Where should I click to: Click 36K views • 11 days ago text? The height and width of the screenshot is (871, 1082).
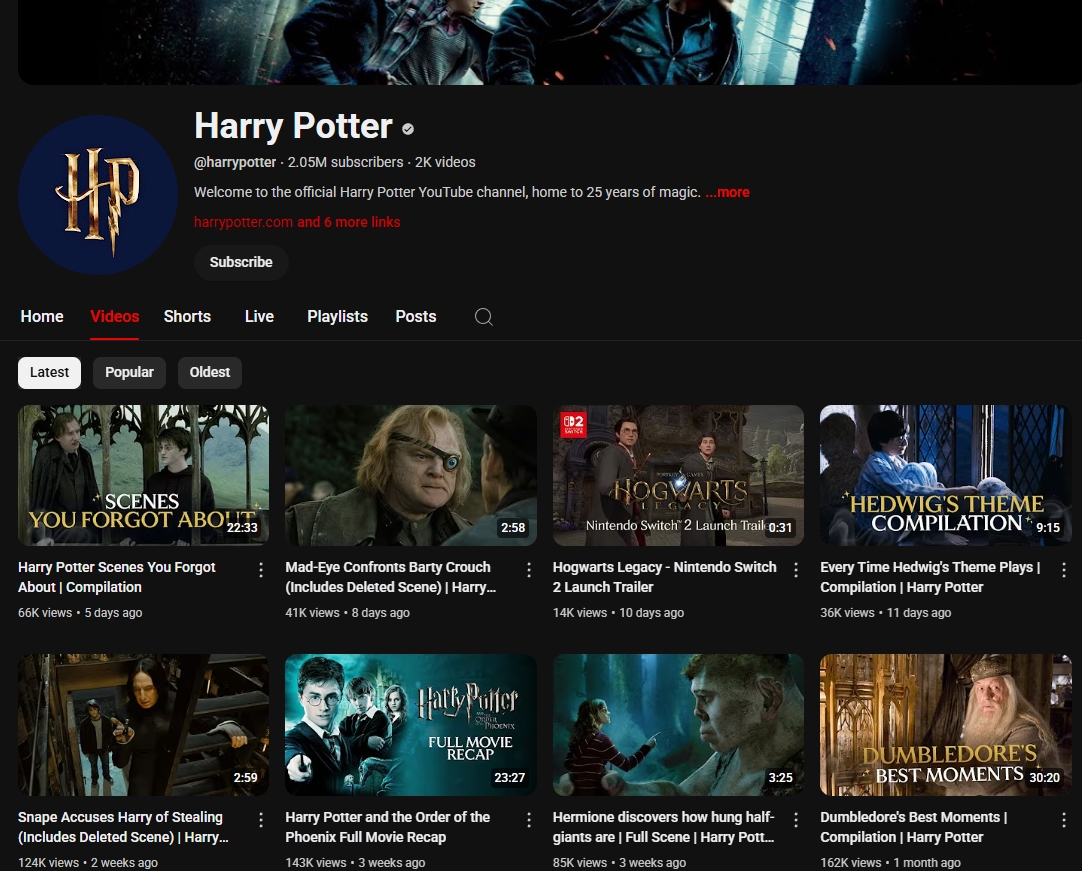885,612
